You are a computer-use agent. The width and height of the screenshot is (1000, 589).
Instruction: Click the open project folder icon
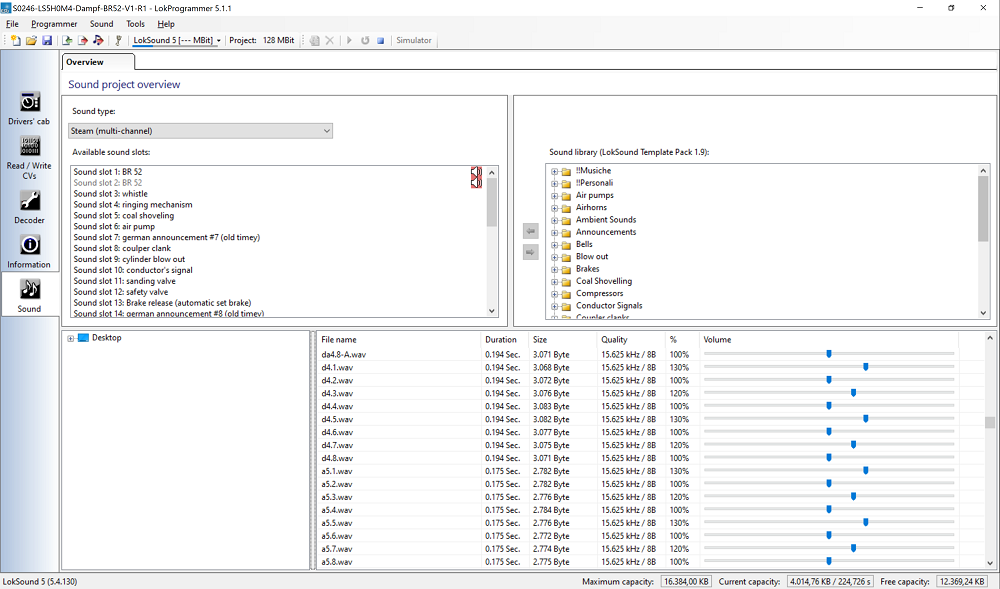(31, 41)
